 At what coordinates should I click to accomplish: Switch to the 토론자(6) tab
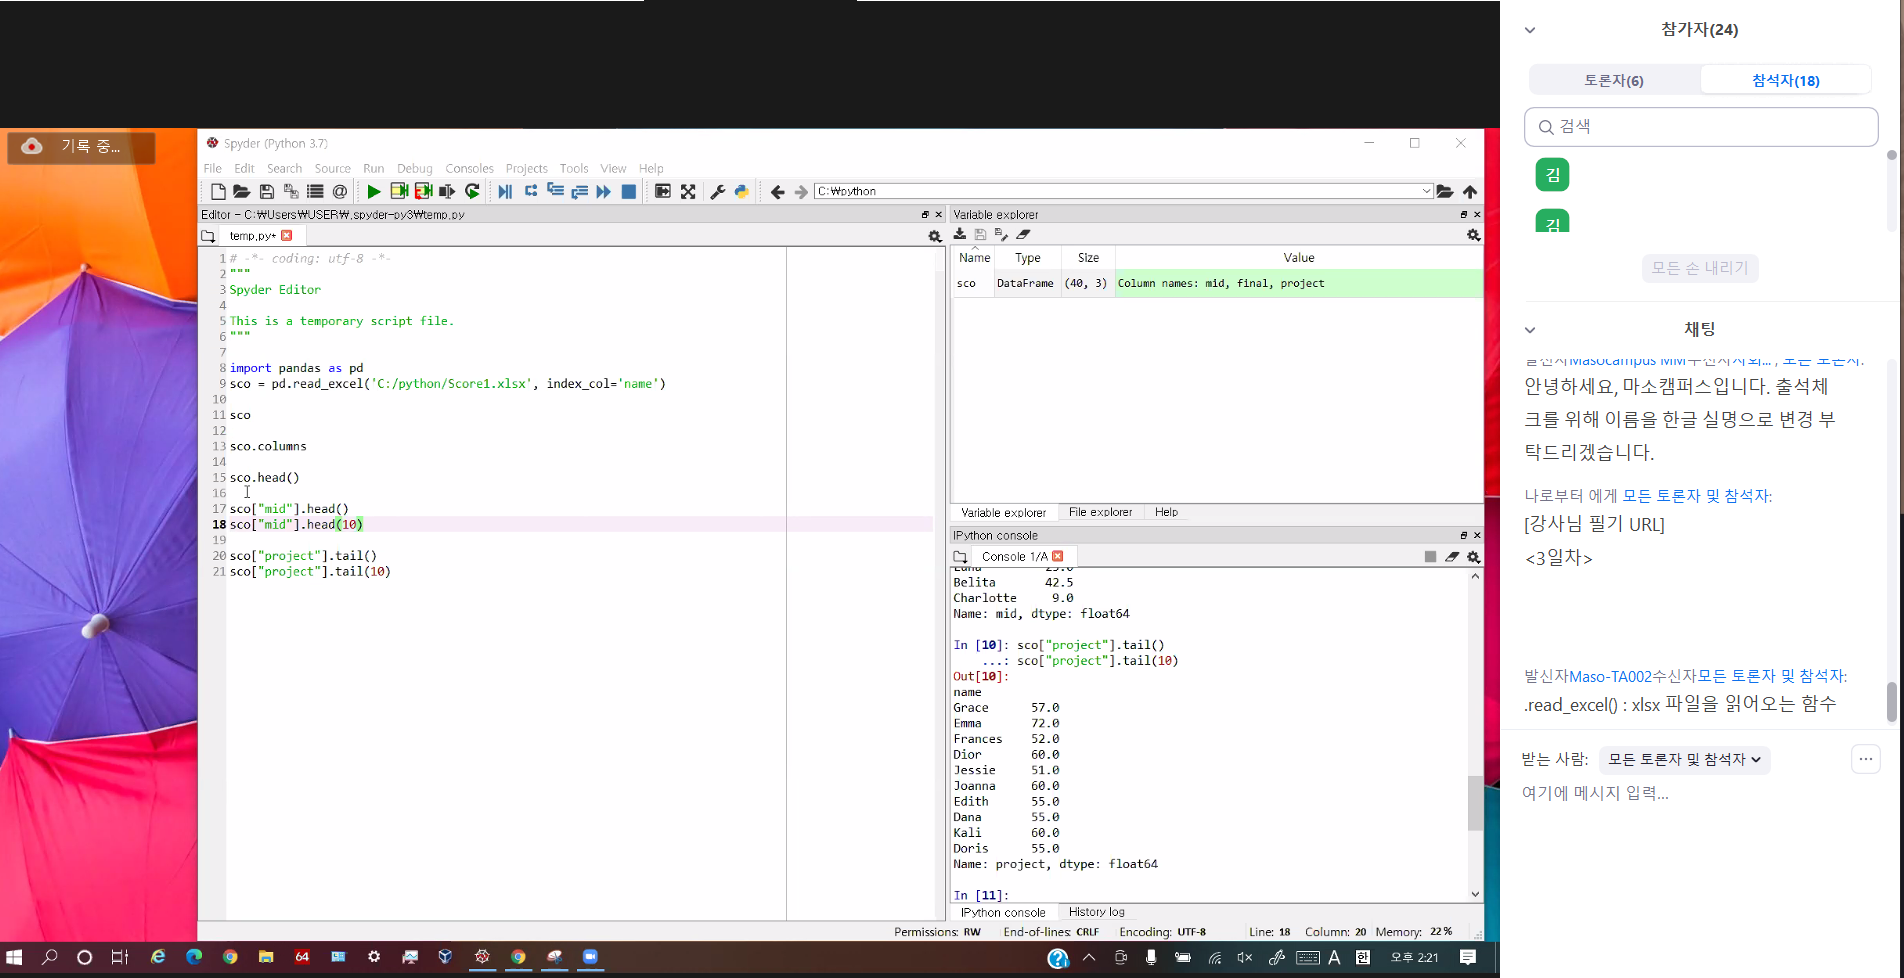(1613, 80)
